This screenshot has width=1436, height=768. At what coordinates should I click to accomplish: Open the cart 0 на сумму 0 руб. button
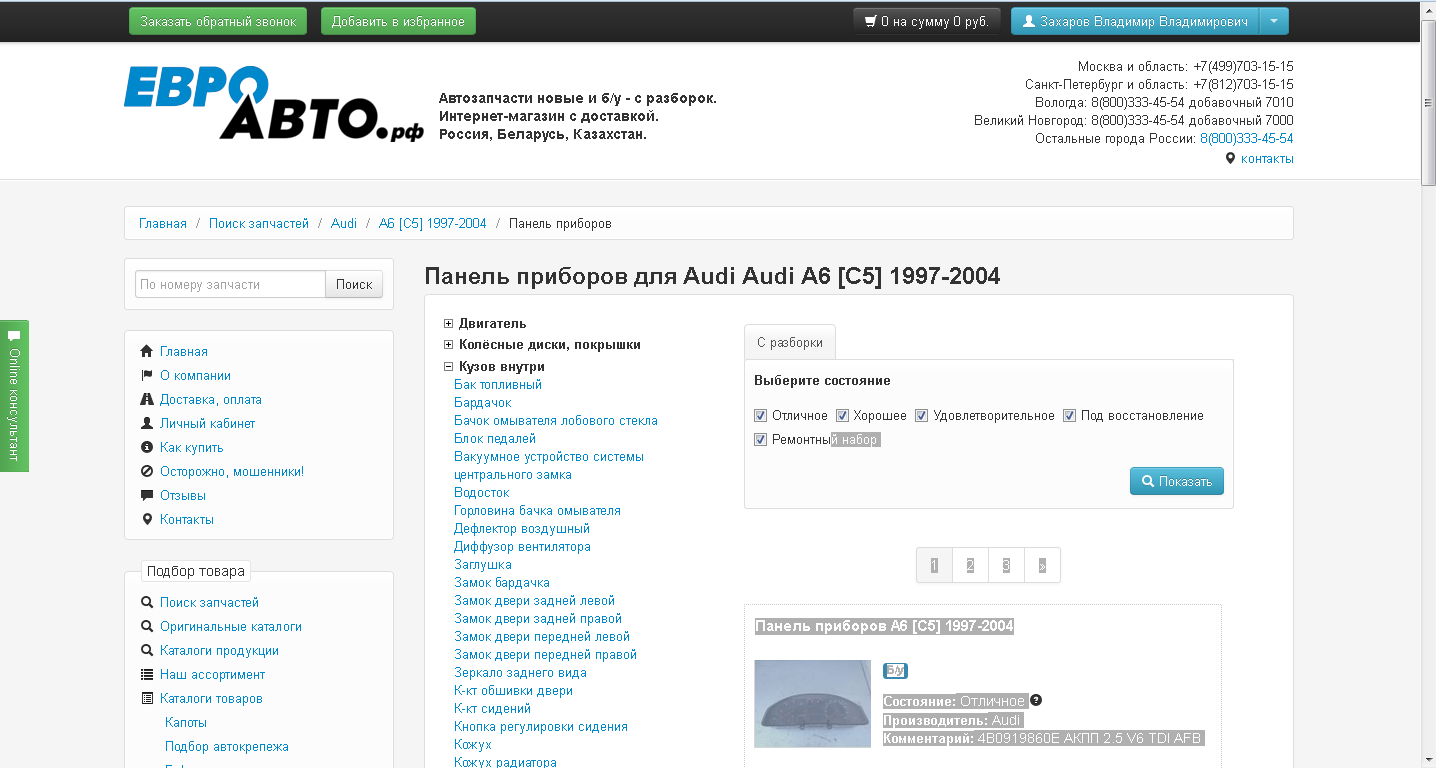click(927, 21)
